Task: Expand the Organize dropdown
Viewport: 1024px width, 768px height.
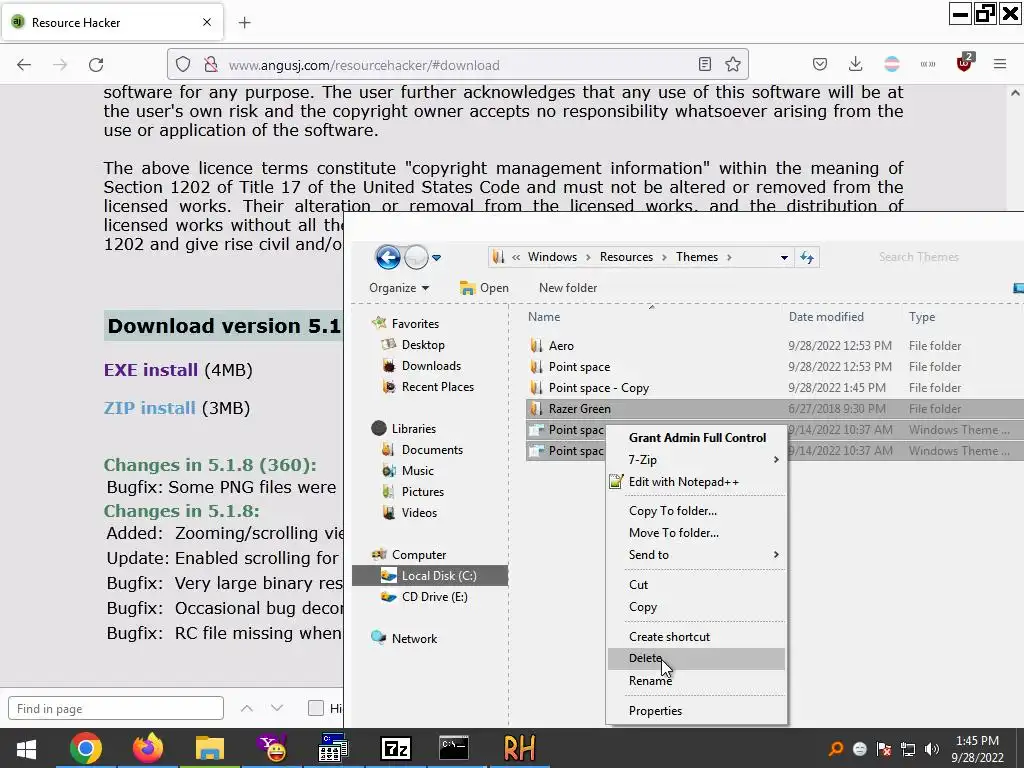Action: coord(399,288)
